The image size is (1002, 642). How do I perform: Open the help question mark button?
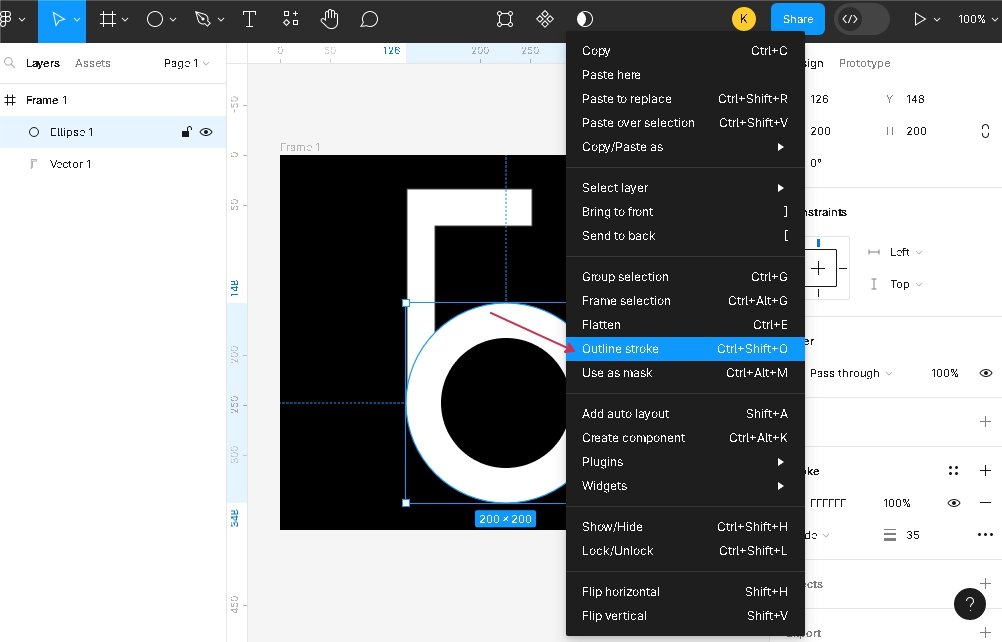[969, 603]
